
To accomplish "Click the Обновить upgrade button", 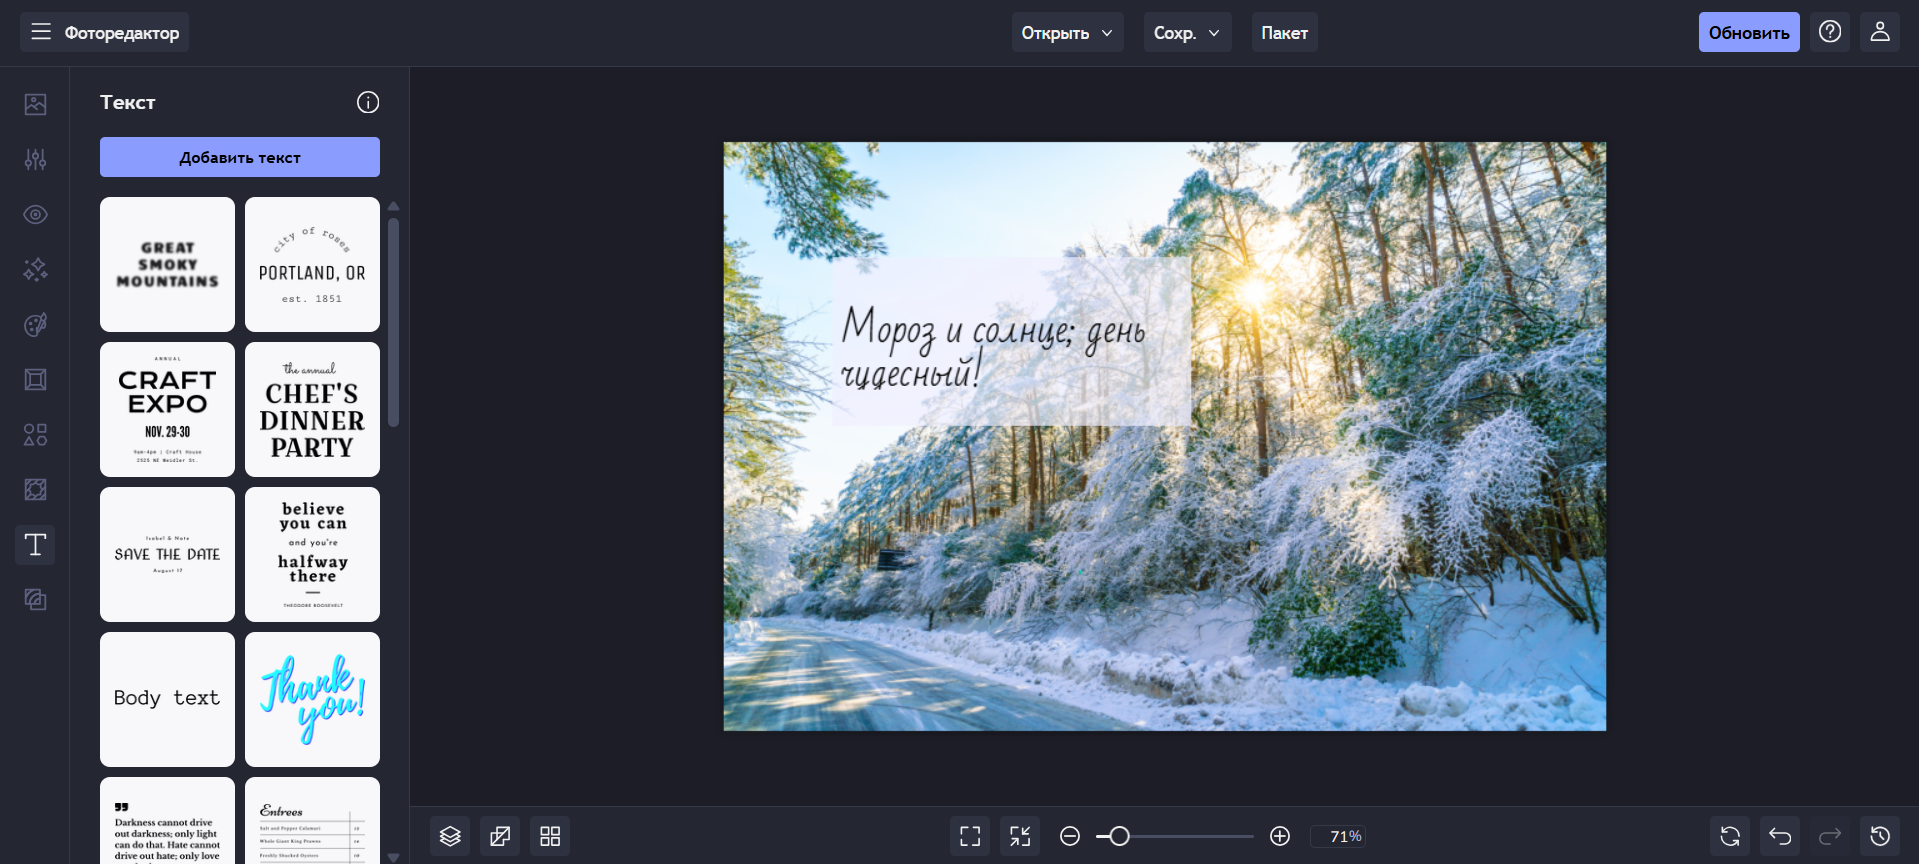I will (1748, 33).
